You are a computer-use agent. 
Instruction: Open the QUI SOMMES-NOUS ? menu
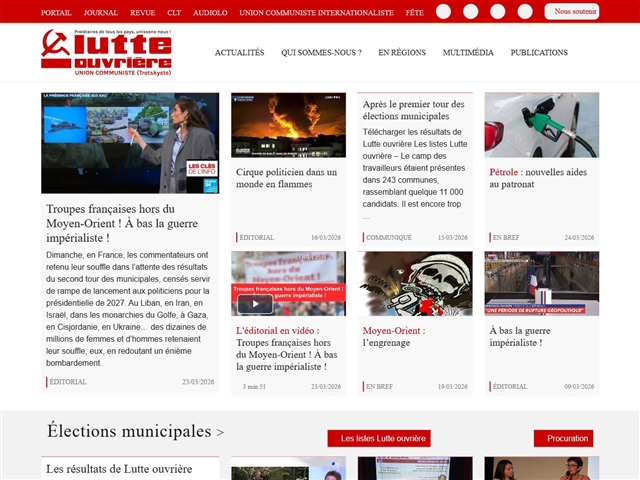321,52
